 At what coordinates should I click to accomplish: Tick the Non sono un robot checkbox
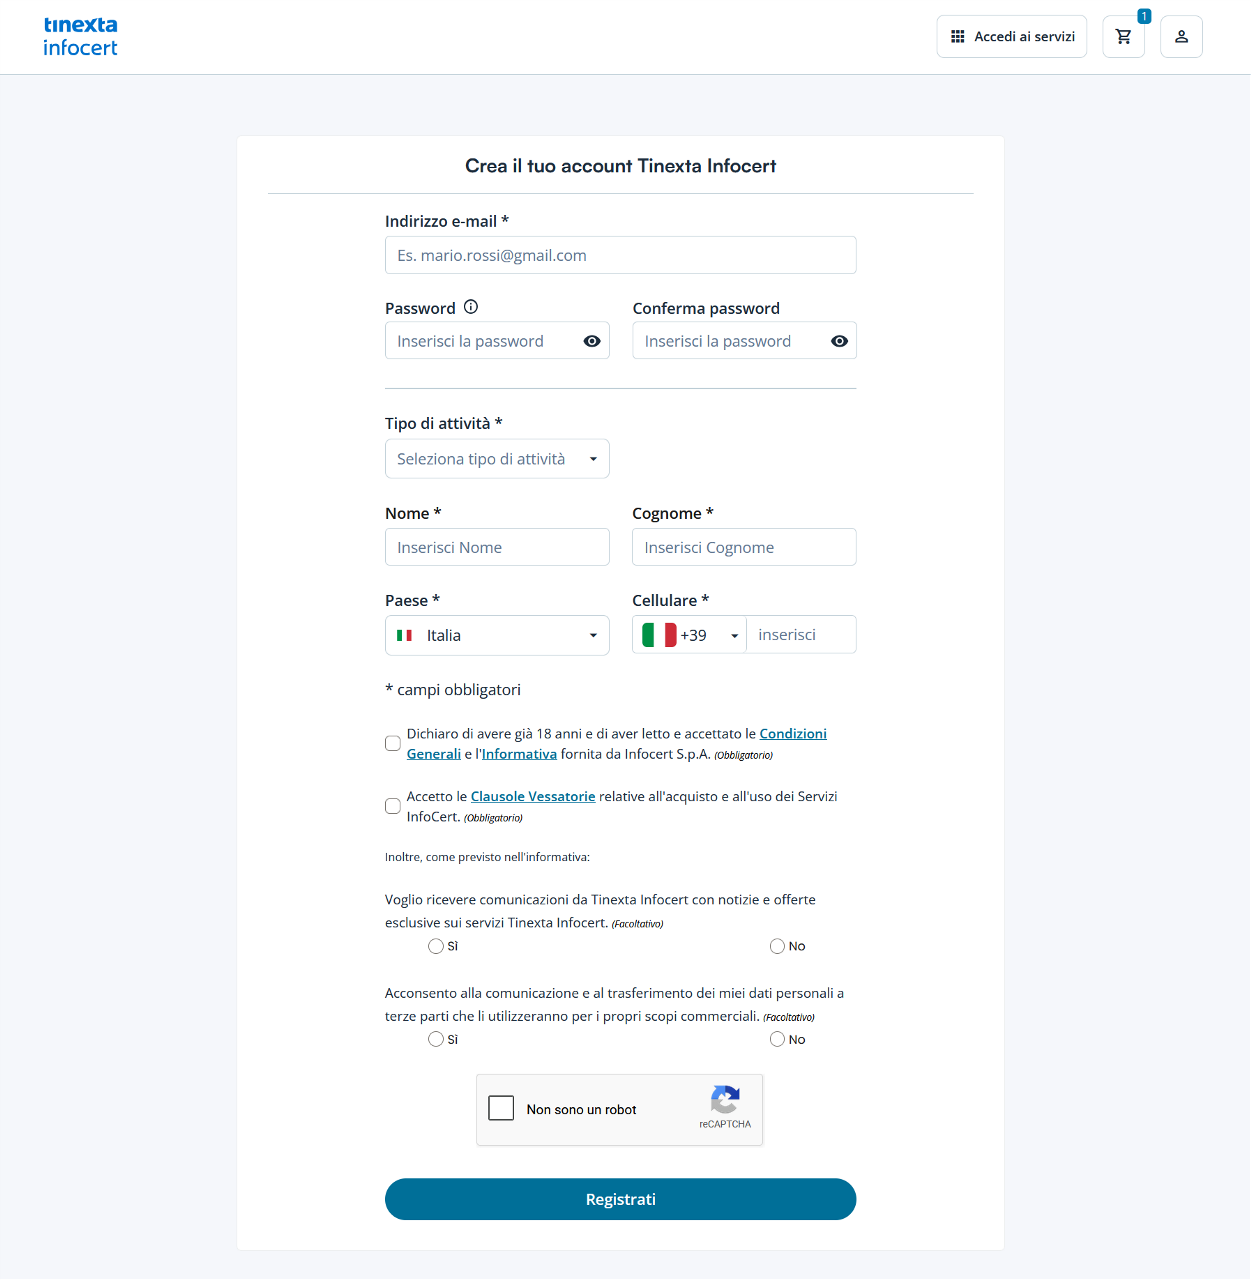point(501,1108)
